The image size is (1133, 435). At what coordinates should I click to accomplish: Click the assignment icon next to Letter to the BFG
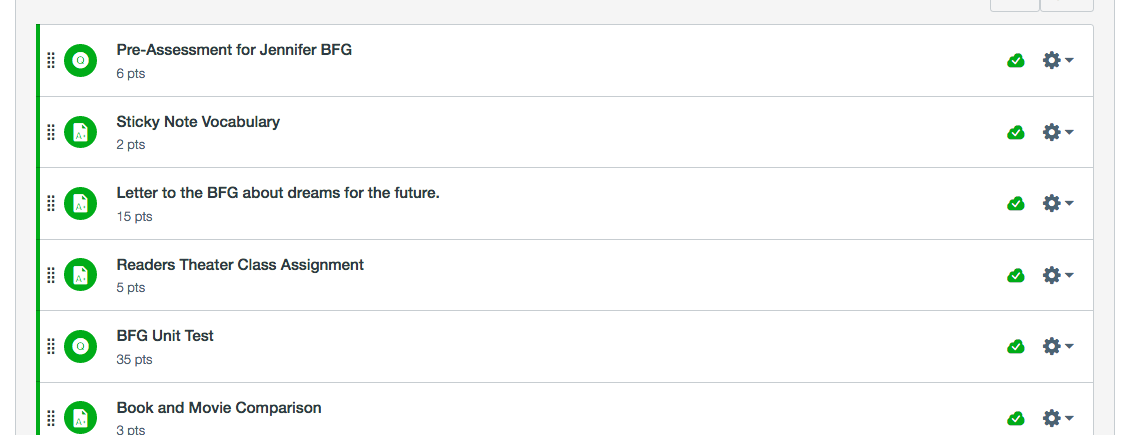[x=81, y=203]
